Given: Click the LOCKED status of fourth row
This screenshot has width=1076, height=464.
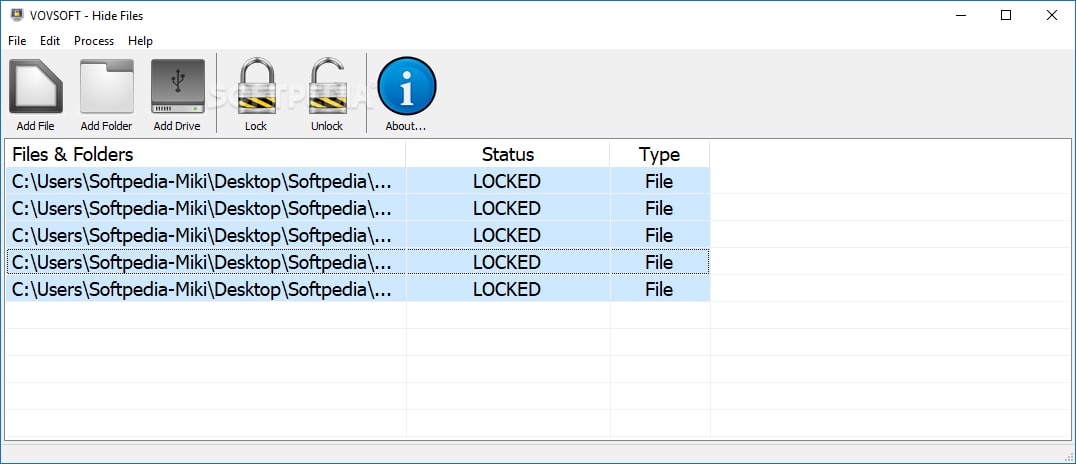Looking at the screenshot, I should point(507,262).
